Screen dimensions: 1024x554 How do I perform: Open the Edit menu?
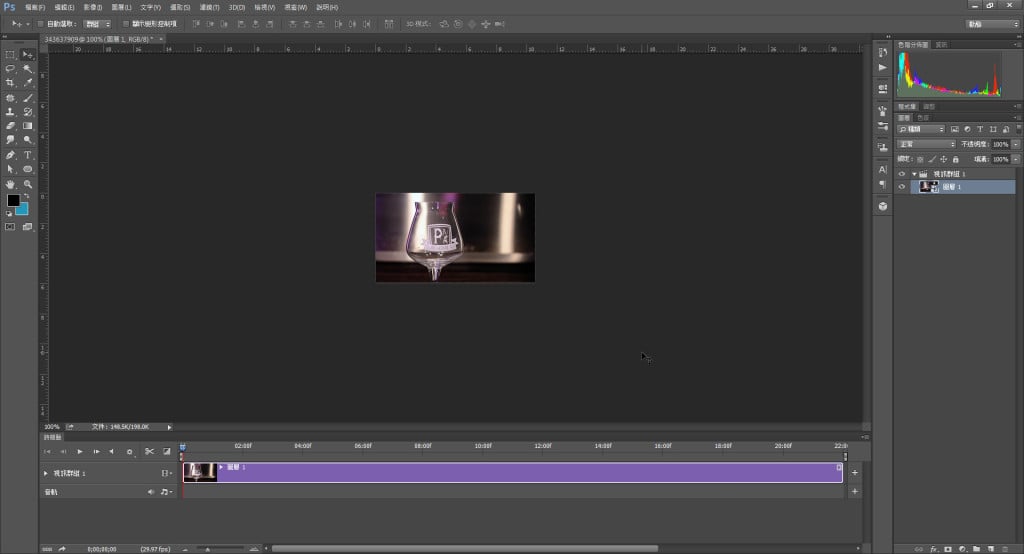(x=64, y=7)
